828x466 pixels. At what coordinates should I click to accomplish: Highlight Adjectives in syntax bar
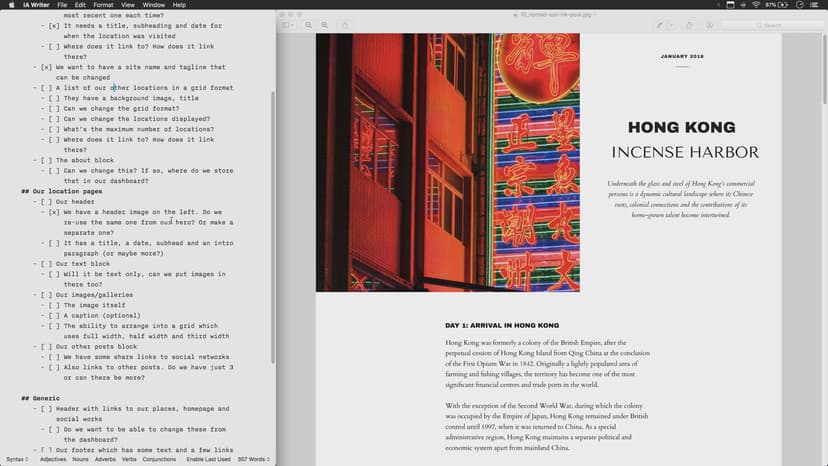[x=52, y=459]
